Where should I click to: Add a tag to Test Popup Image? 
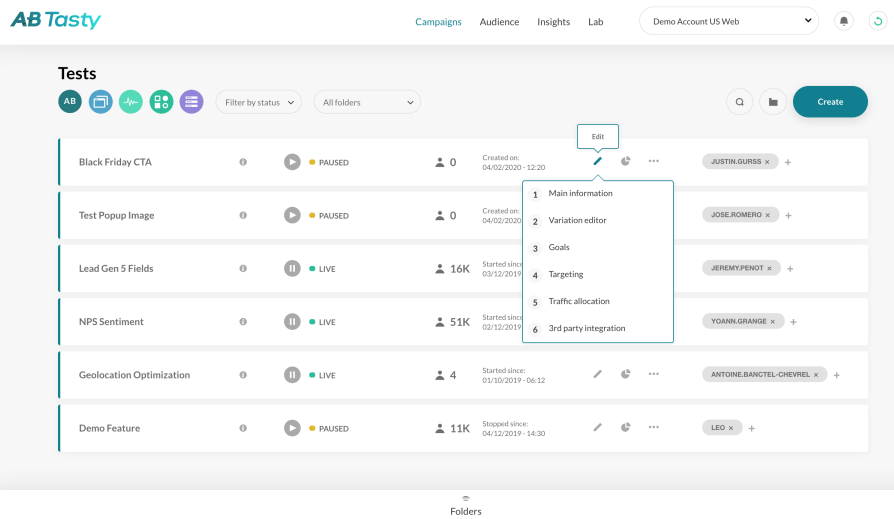pos(788,216)
